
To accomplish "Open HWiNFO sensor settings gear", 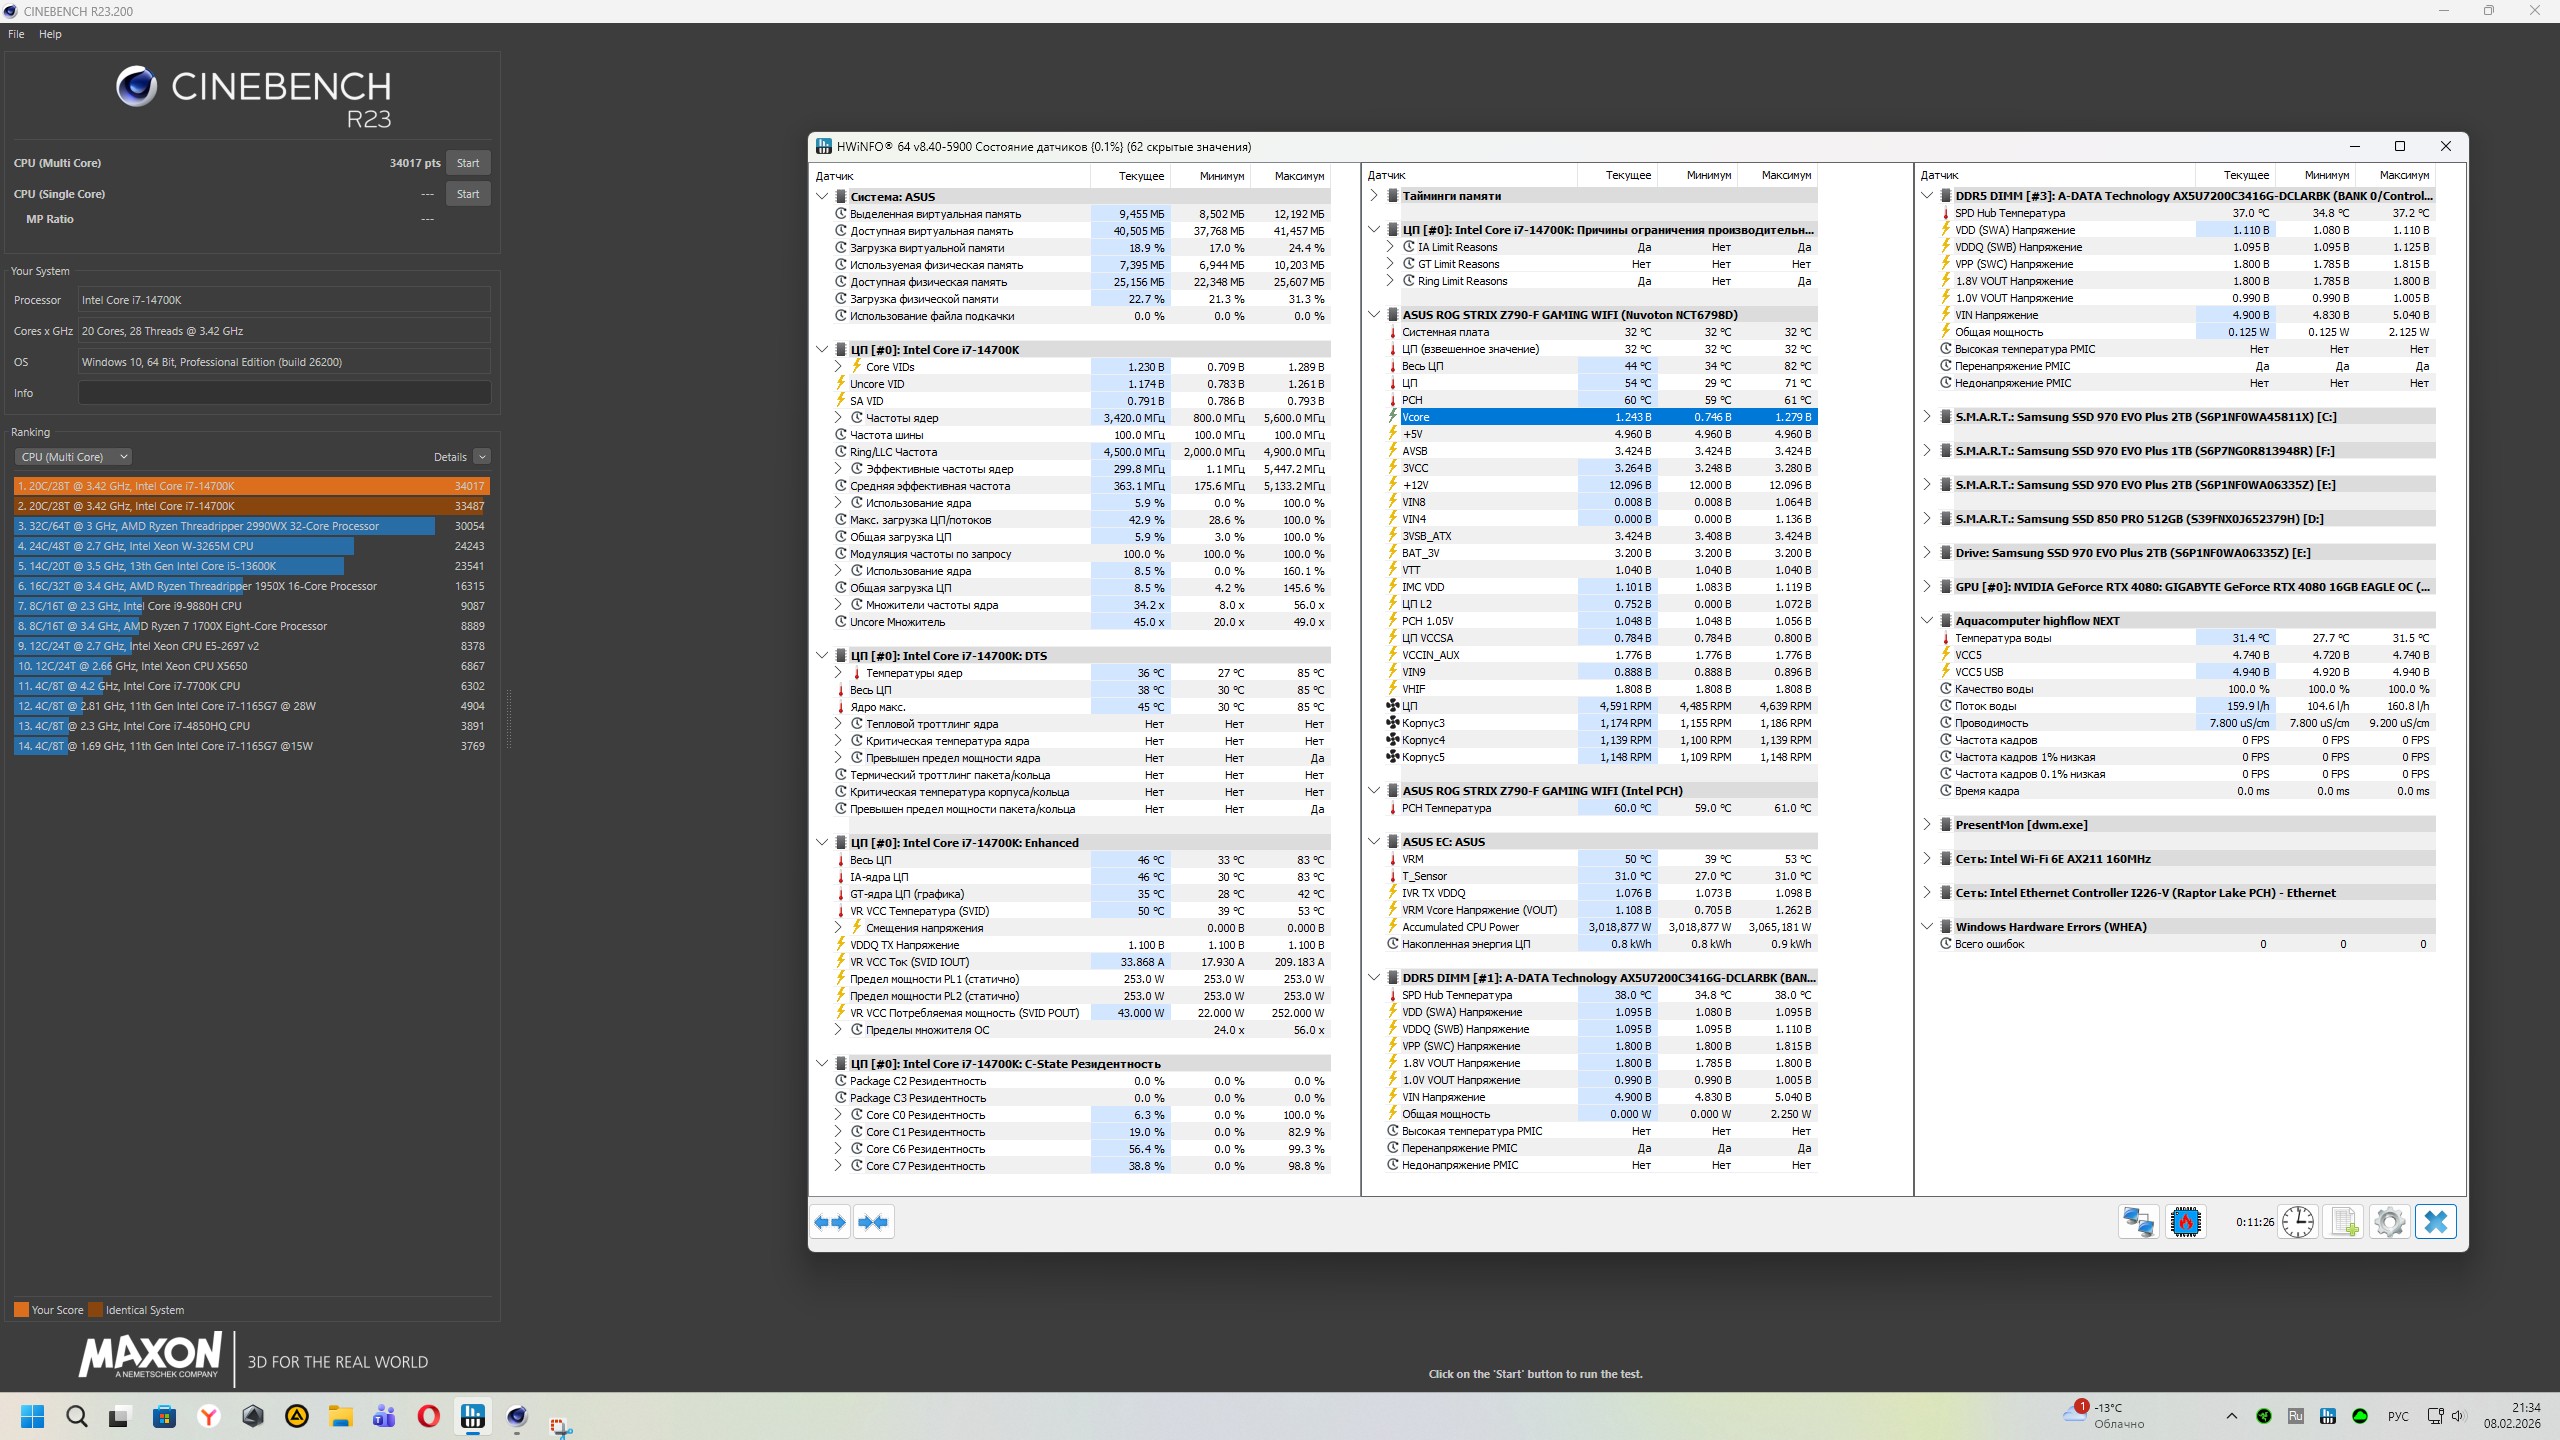I will point(2389,1222).
